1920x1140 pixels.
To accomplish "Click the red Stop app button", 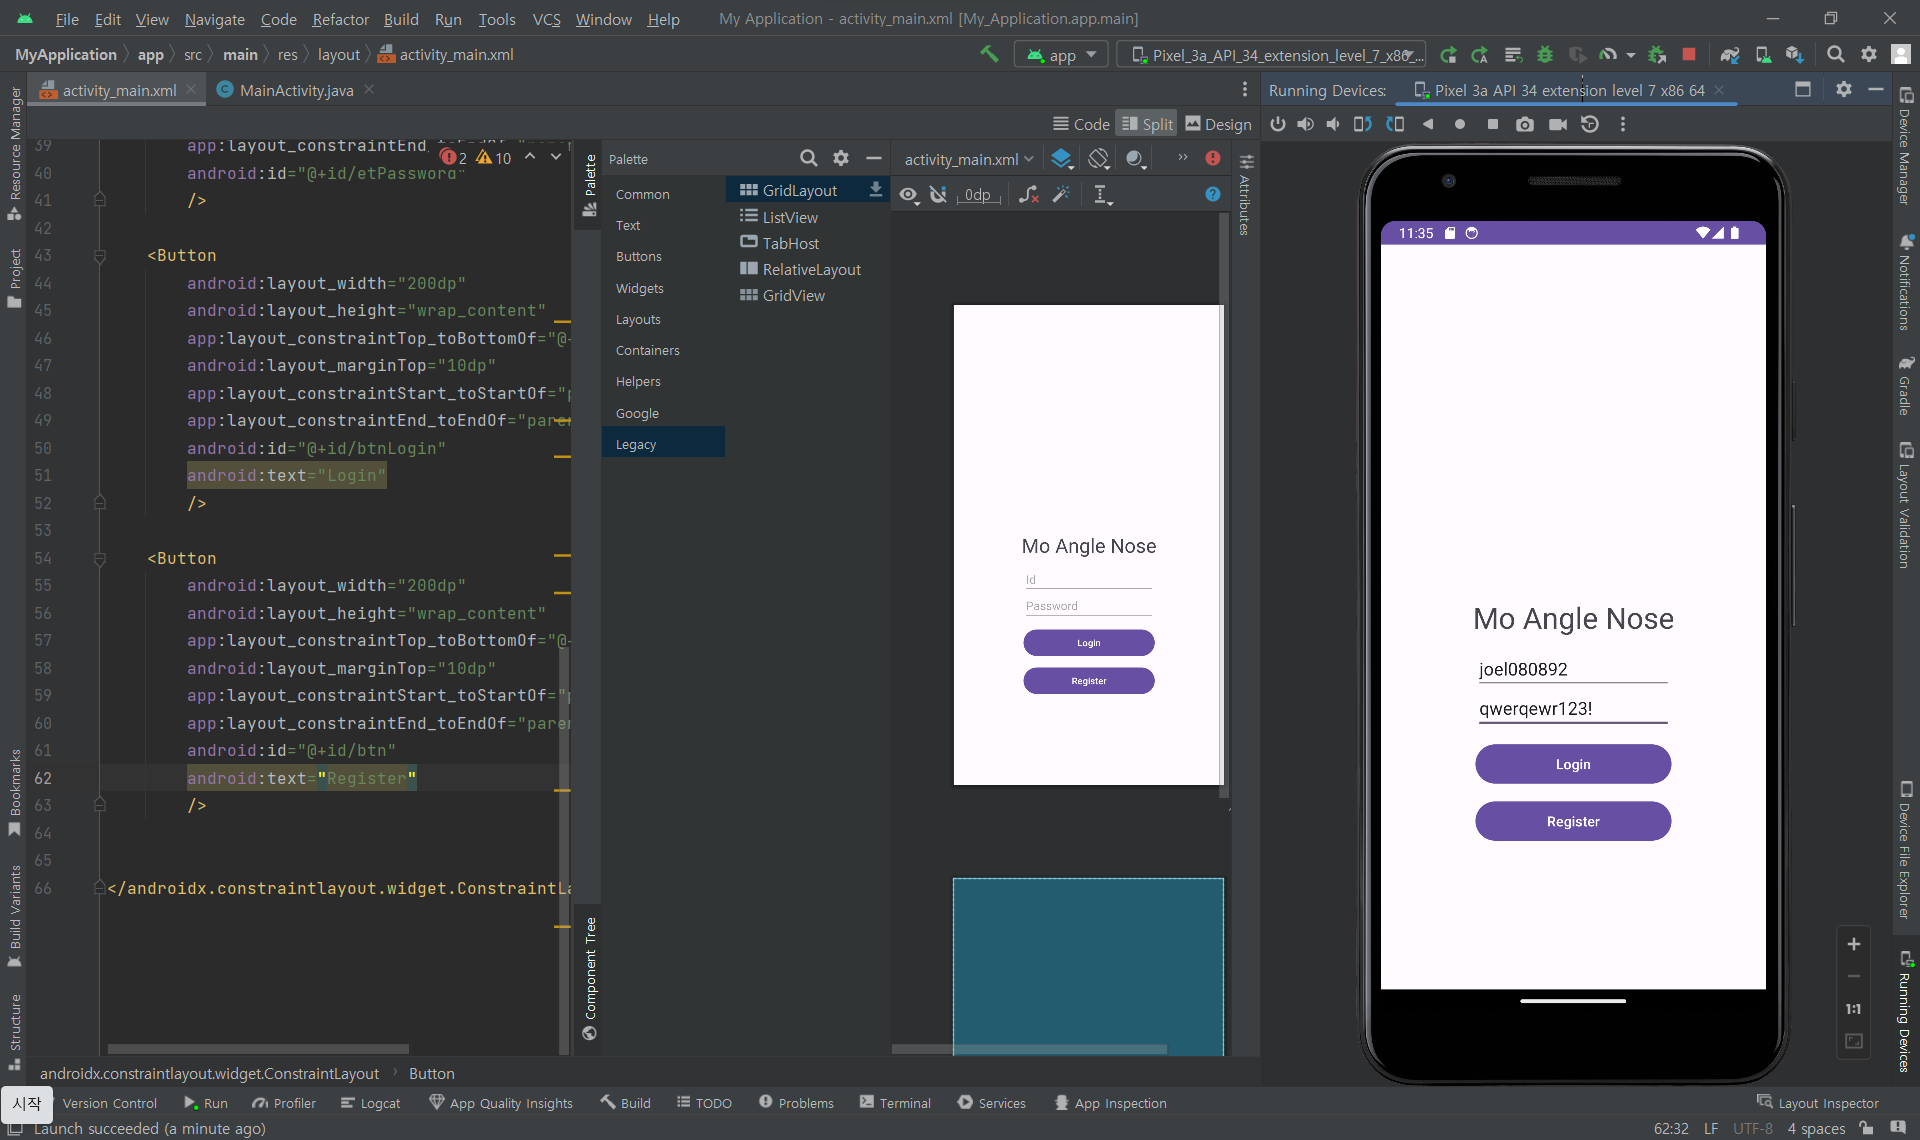I will [1689, 55].
